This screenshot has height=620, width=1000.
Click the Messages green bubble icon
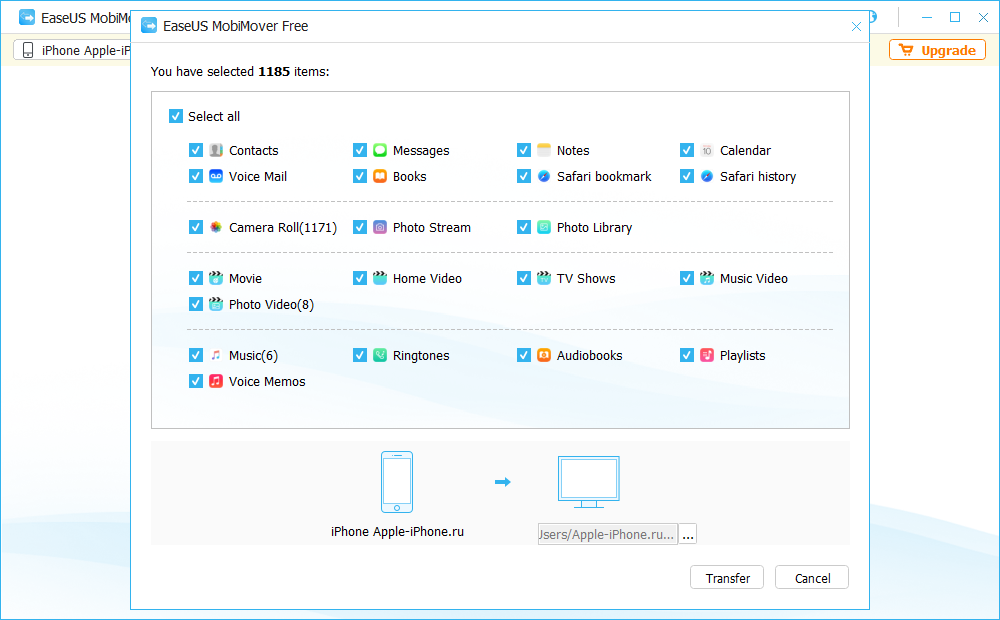[x=380, y=151]
